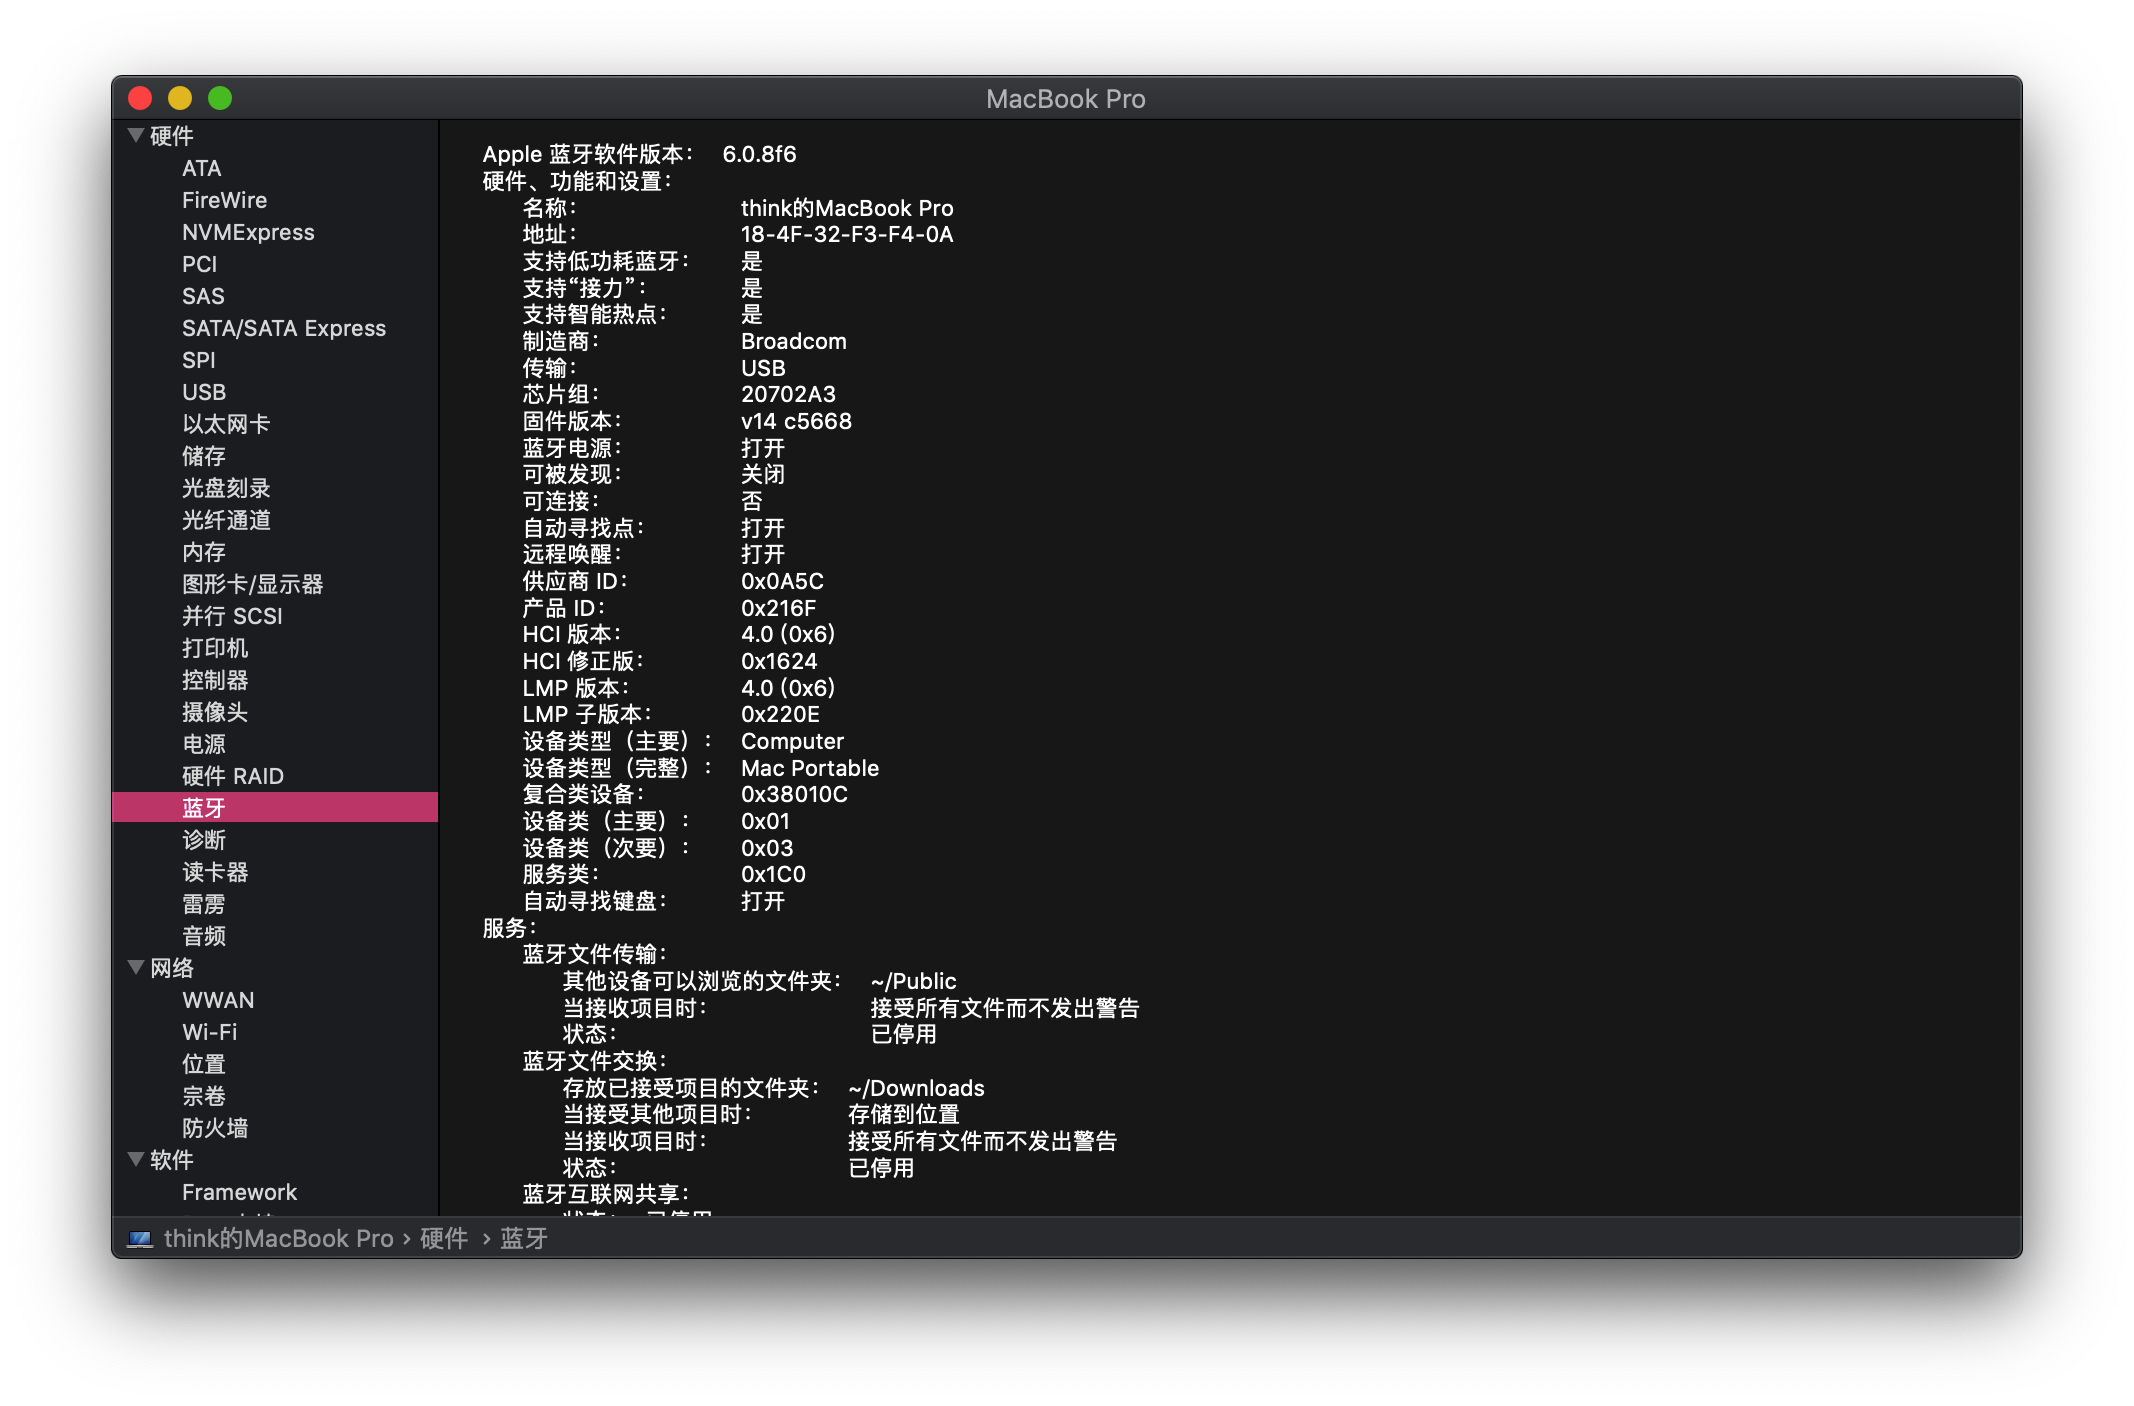This screenshot has height=1406, width=2134.
Task: Open Framework under software section
Action: (240, 1192)
